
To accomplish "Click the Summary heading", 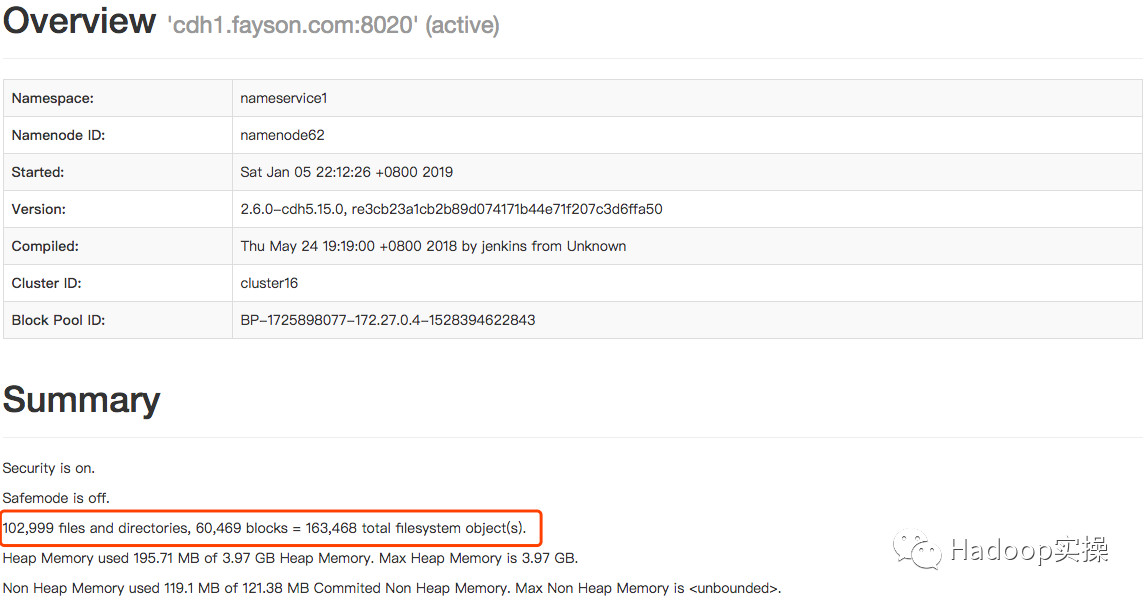I will (x=81, y=400).
